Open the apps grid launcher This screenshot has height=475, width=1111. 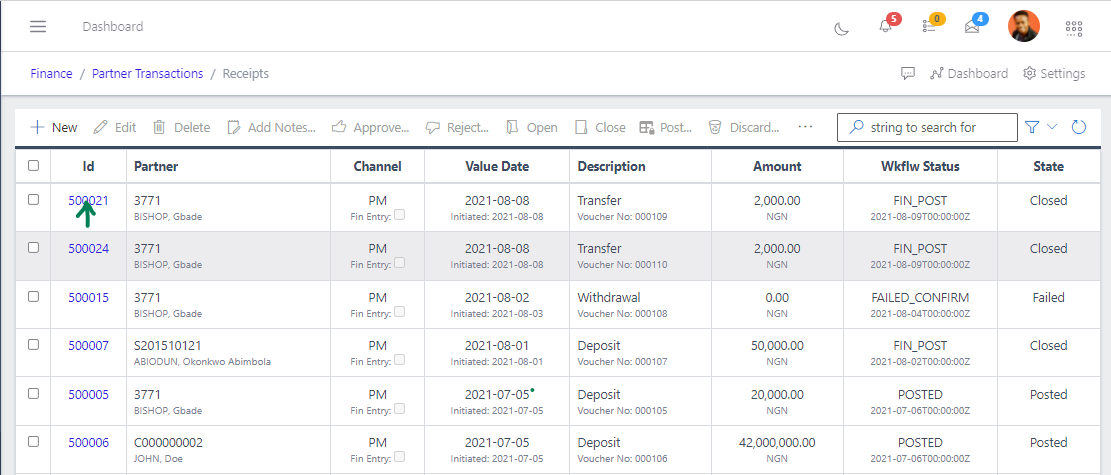click(1074, 28)
